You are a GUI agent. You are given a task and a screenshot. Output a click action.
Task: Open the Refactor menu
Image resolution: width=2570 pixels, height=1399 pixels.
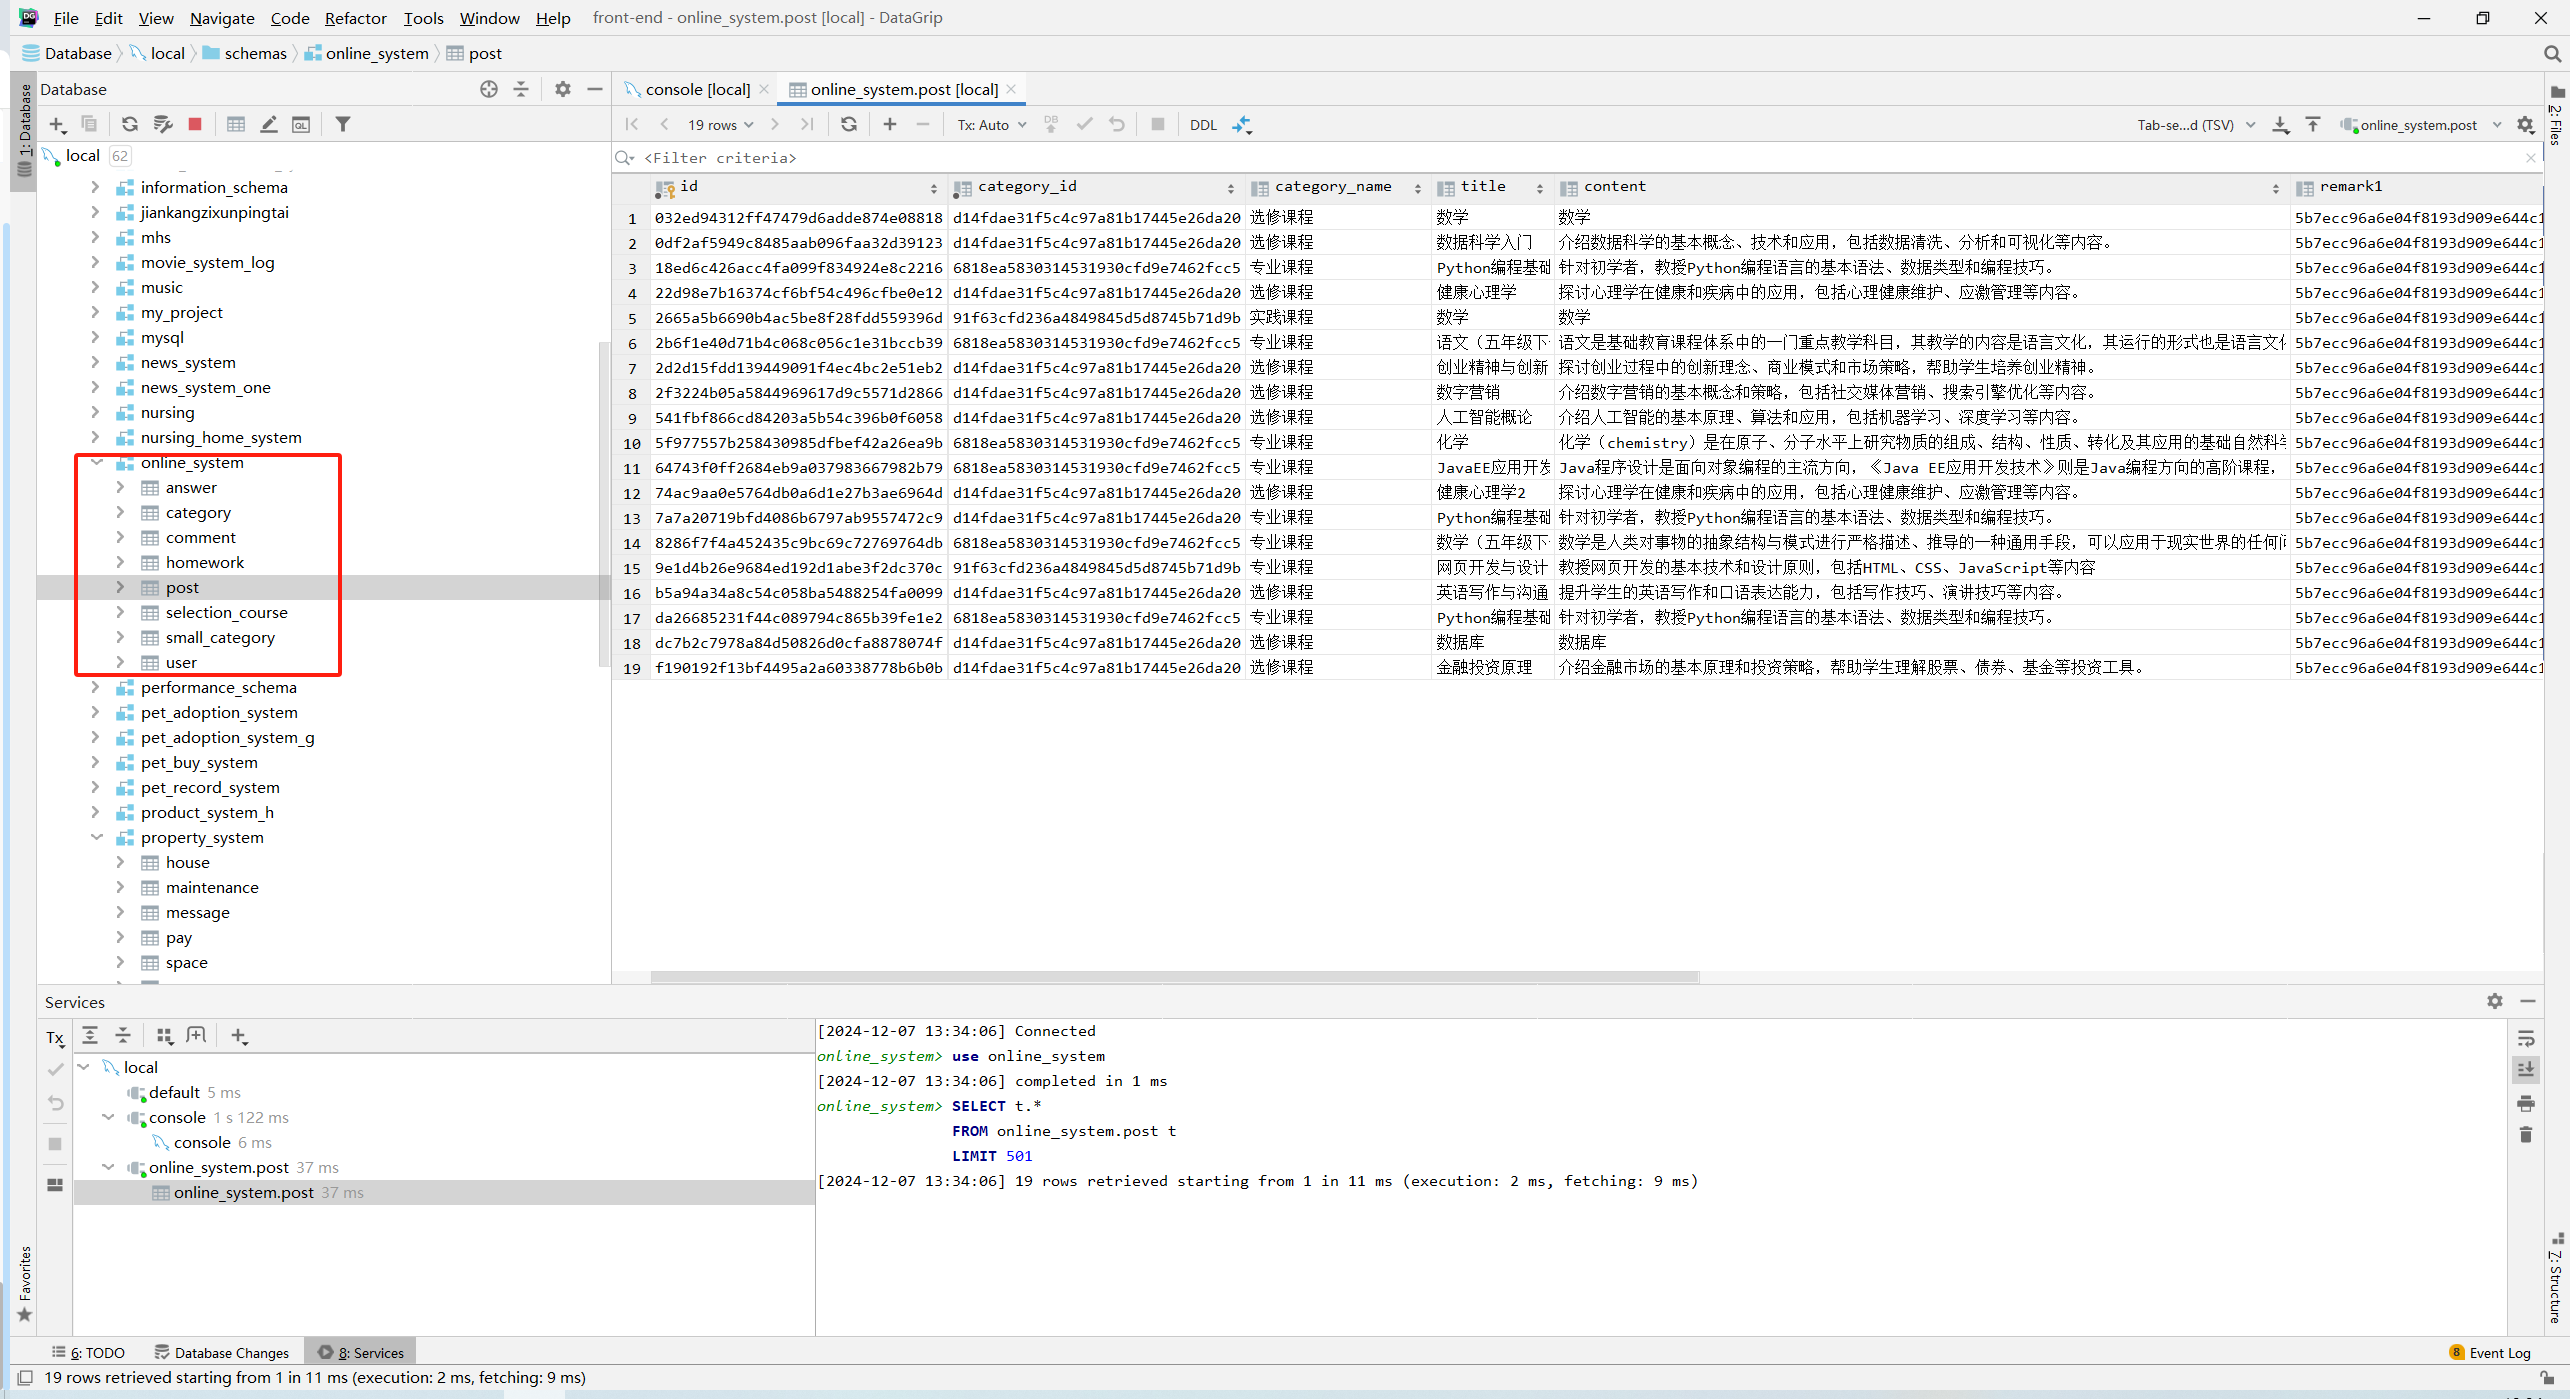click(x=355, y=18)
